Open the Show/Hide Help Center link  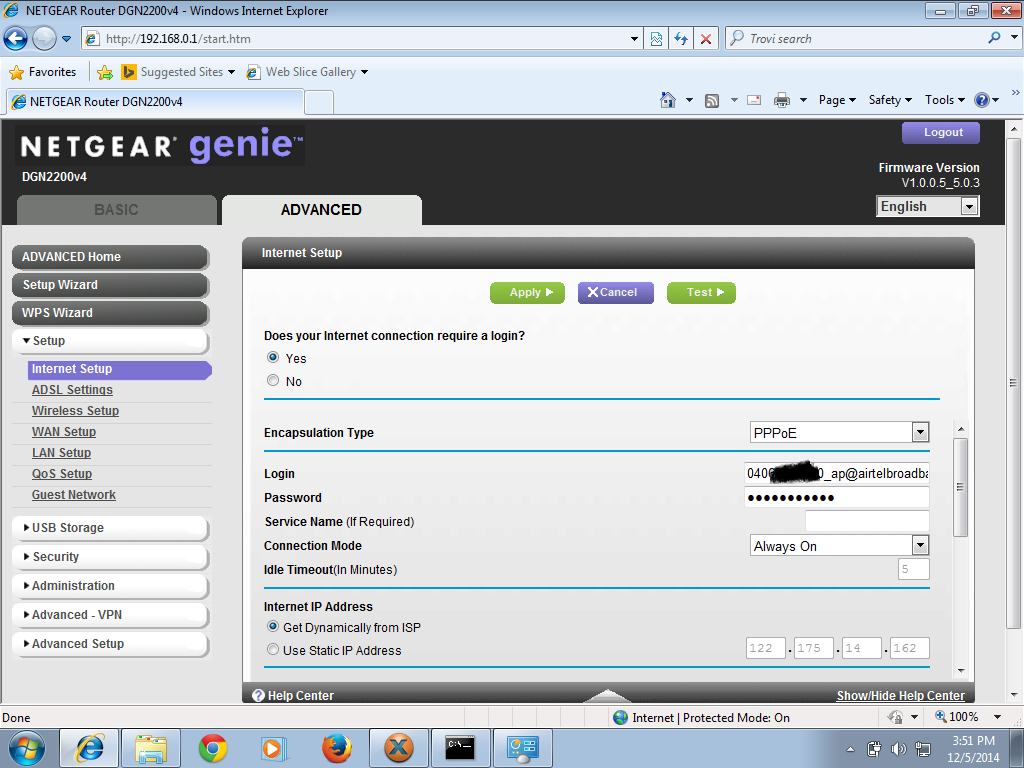(x=901, y=695)
